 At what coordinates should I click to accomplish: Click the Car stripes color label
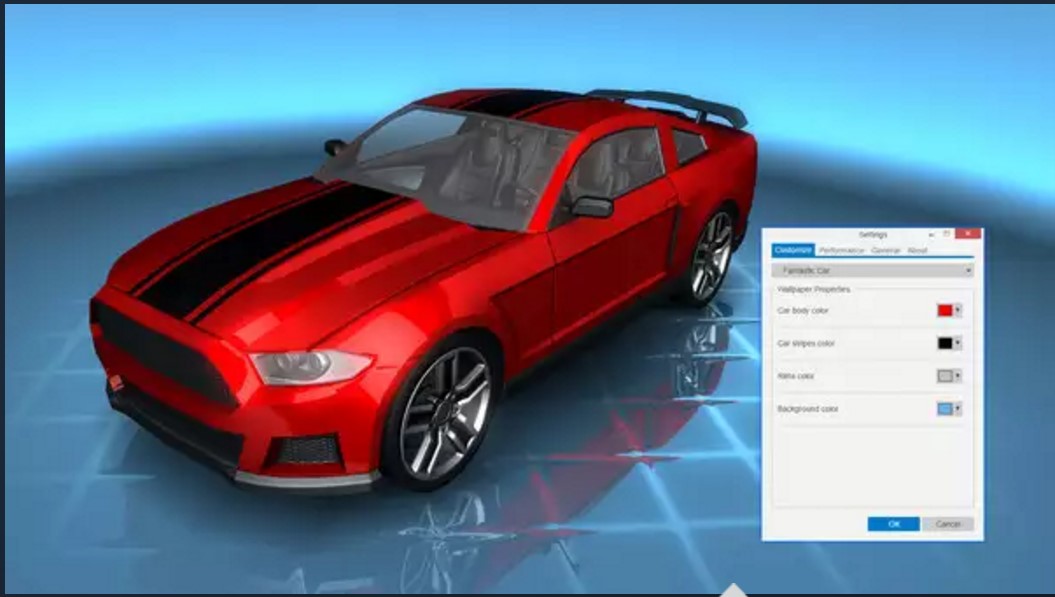[x=806, y=343]
